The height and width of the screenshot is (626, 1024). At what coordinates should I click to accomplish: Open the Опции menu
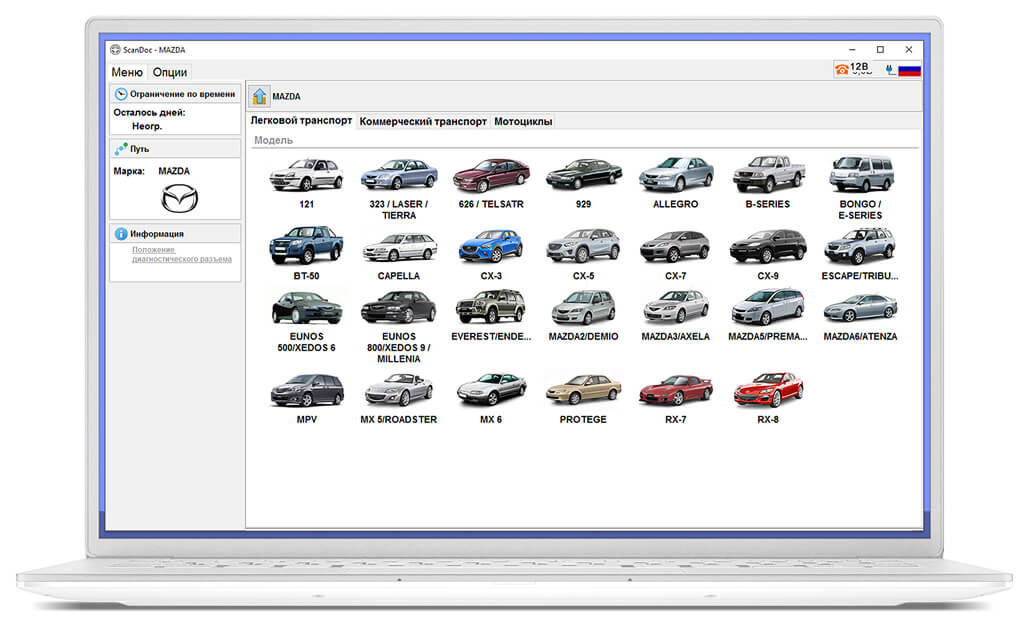(170, 72)
